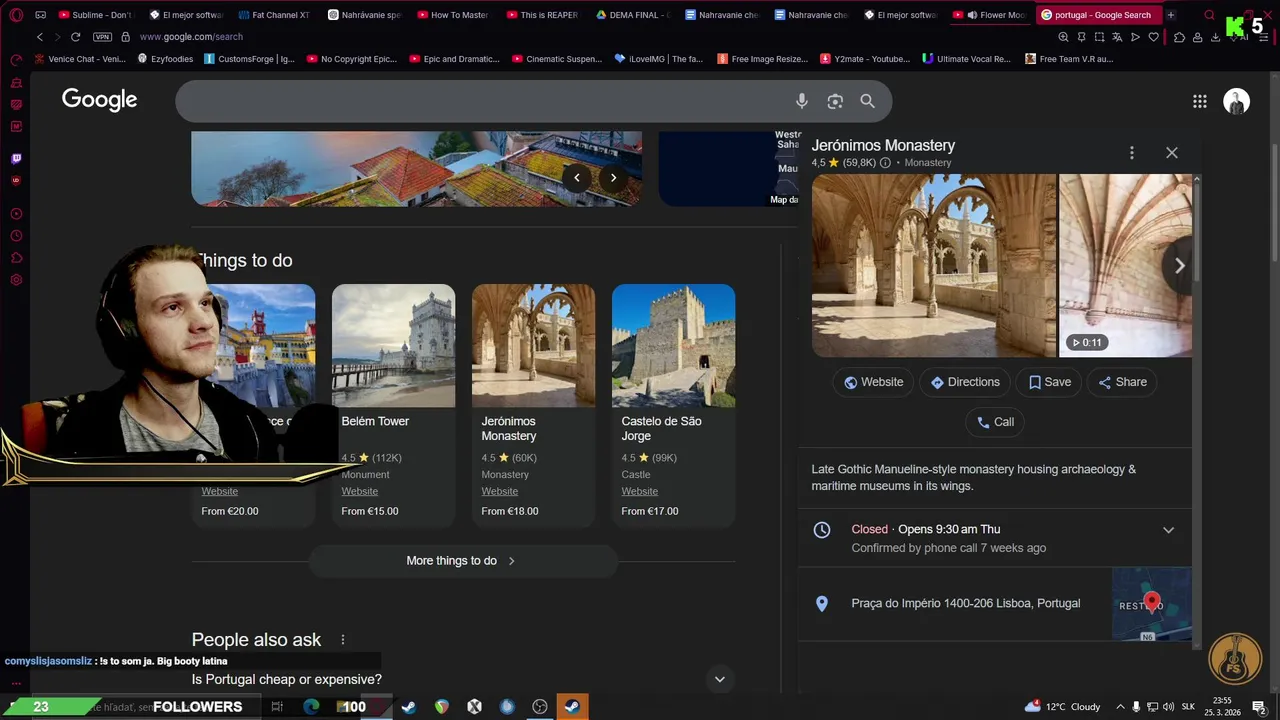Open a new browser tab
Viewport: 1280px width, 720px height.
(x=1171, y=15)
